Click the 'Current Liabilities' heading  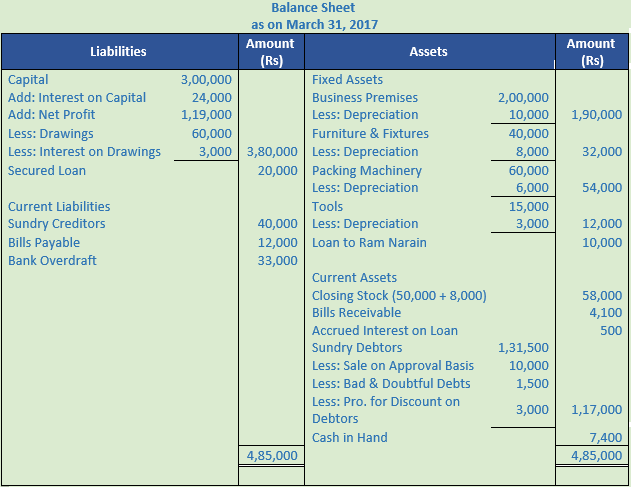pyautogui.click(x=59, y=206)
